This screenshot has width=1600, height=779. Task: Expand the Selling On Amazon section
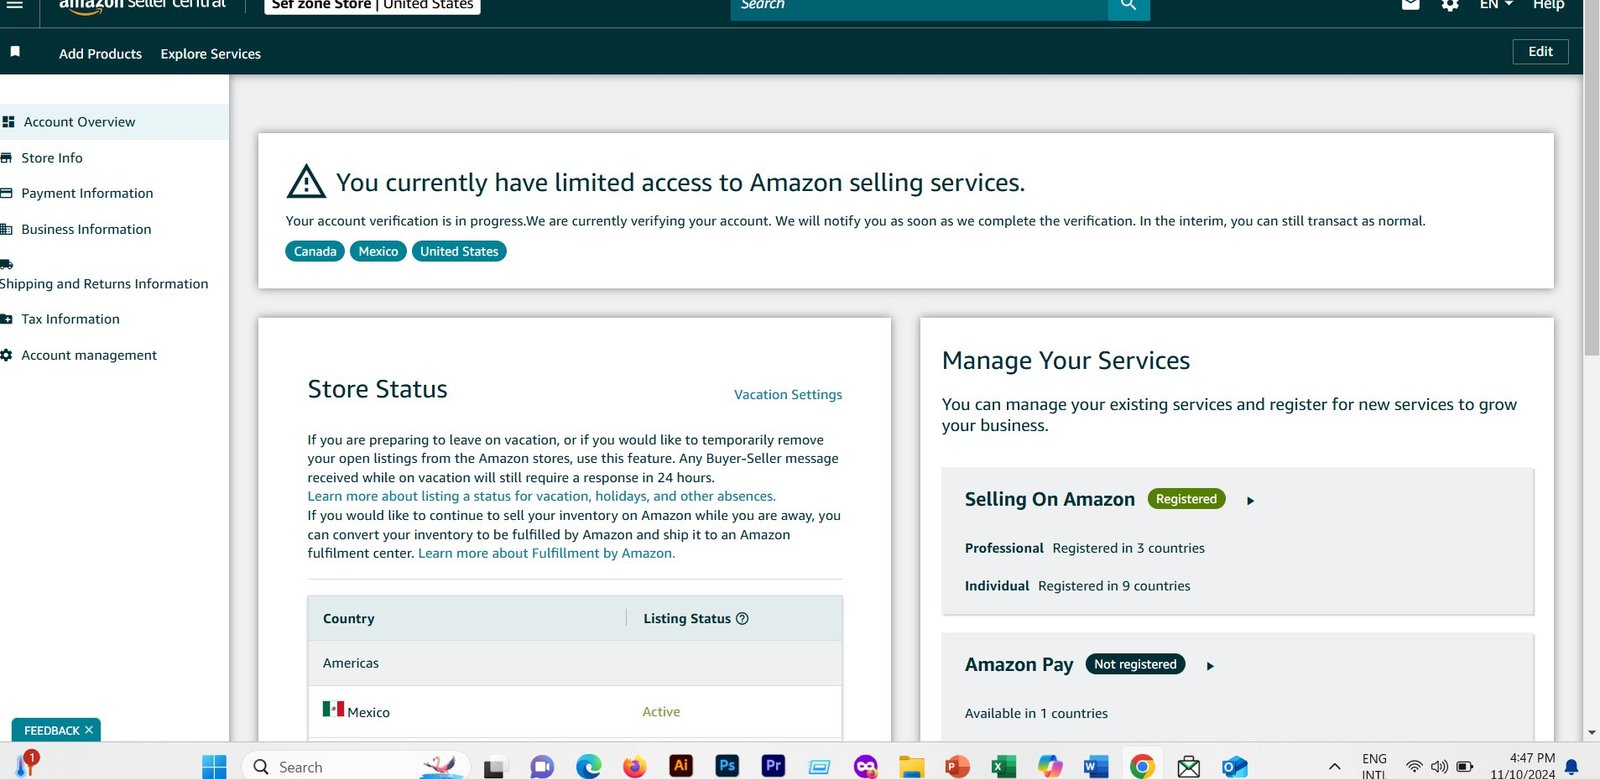point(1250,500)
